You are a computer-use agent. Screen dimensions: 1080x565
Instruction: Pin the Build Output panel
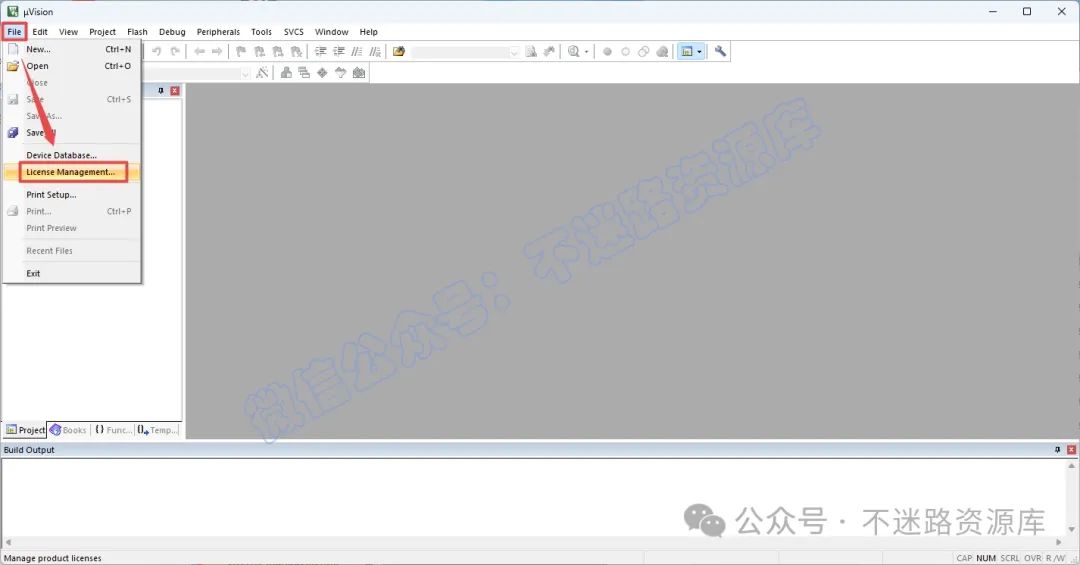coord(1057,449)
